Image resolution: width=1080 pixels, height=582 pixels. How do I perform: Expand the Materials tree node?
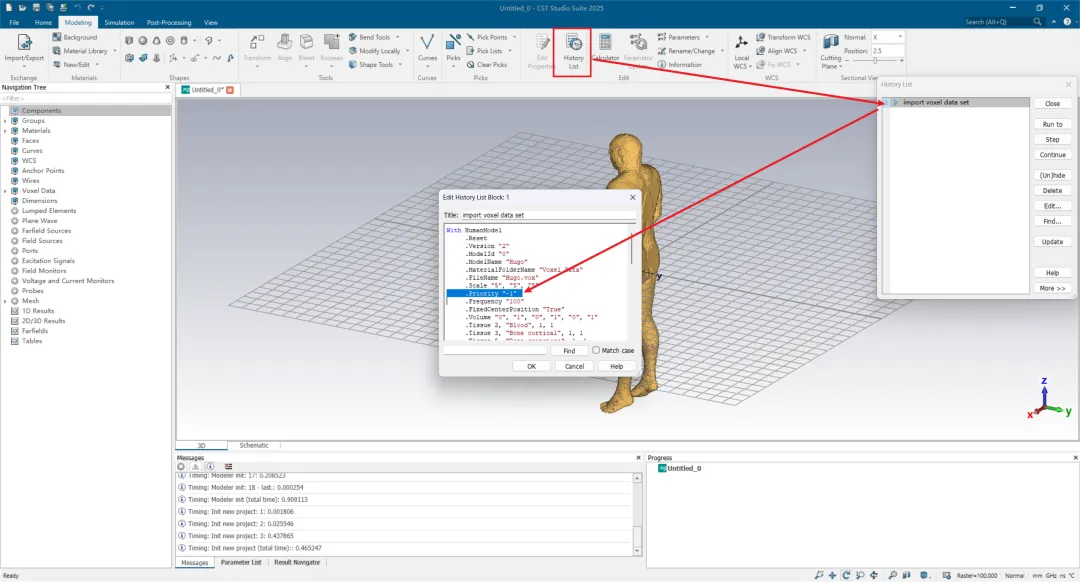[6, 131]
